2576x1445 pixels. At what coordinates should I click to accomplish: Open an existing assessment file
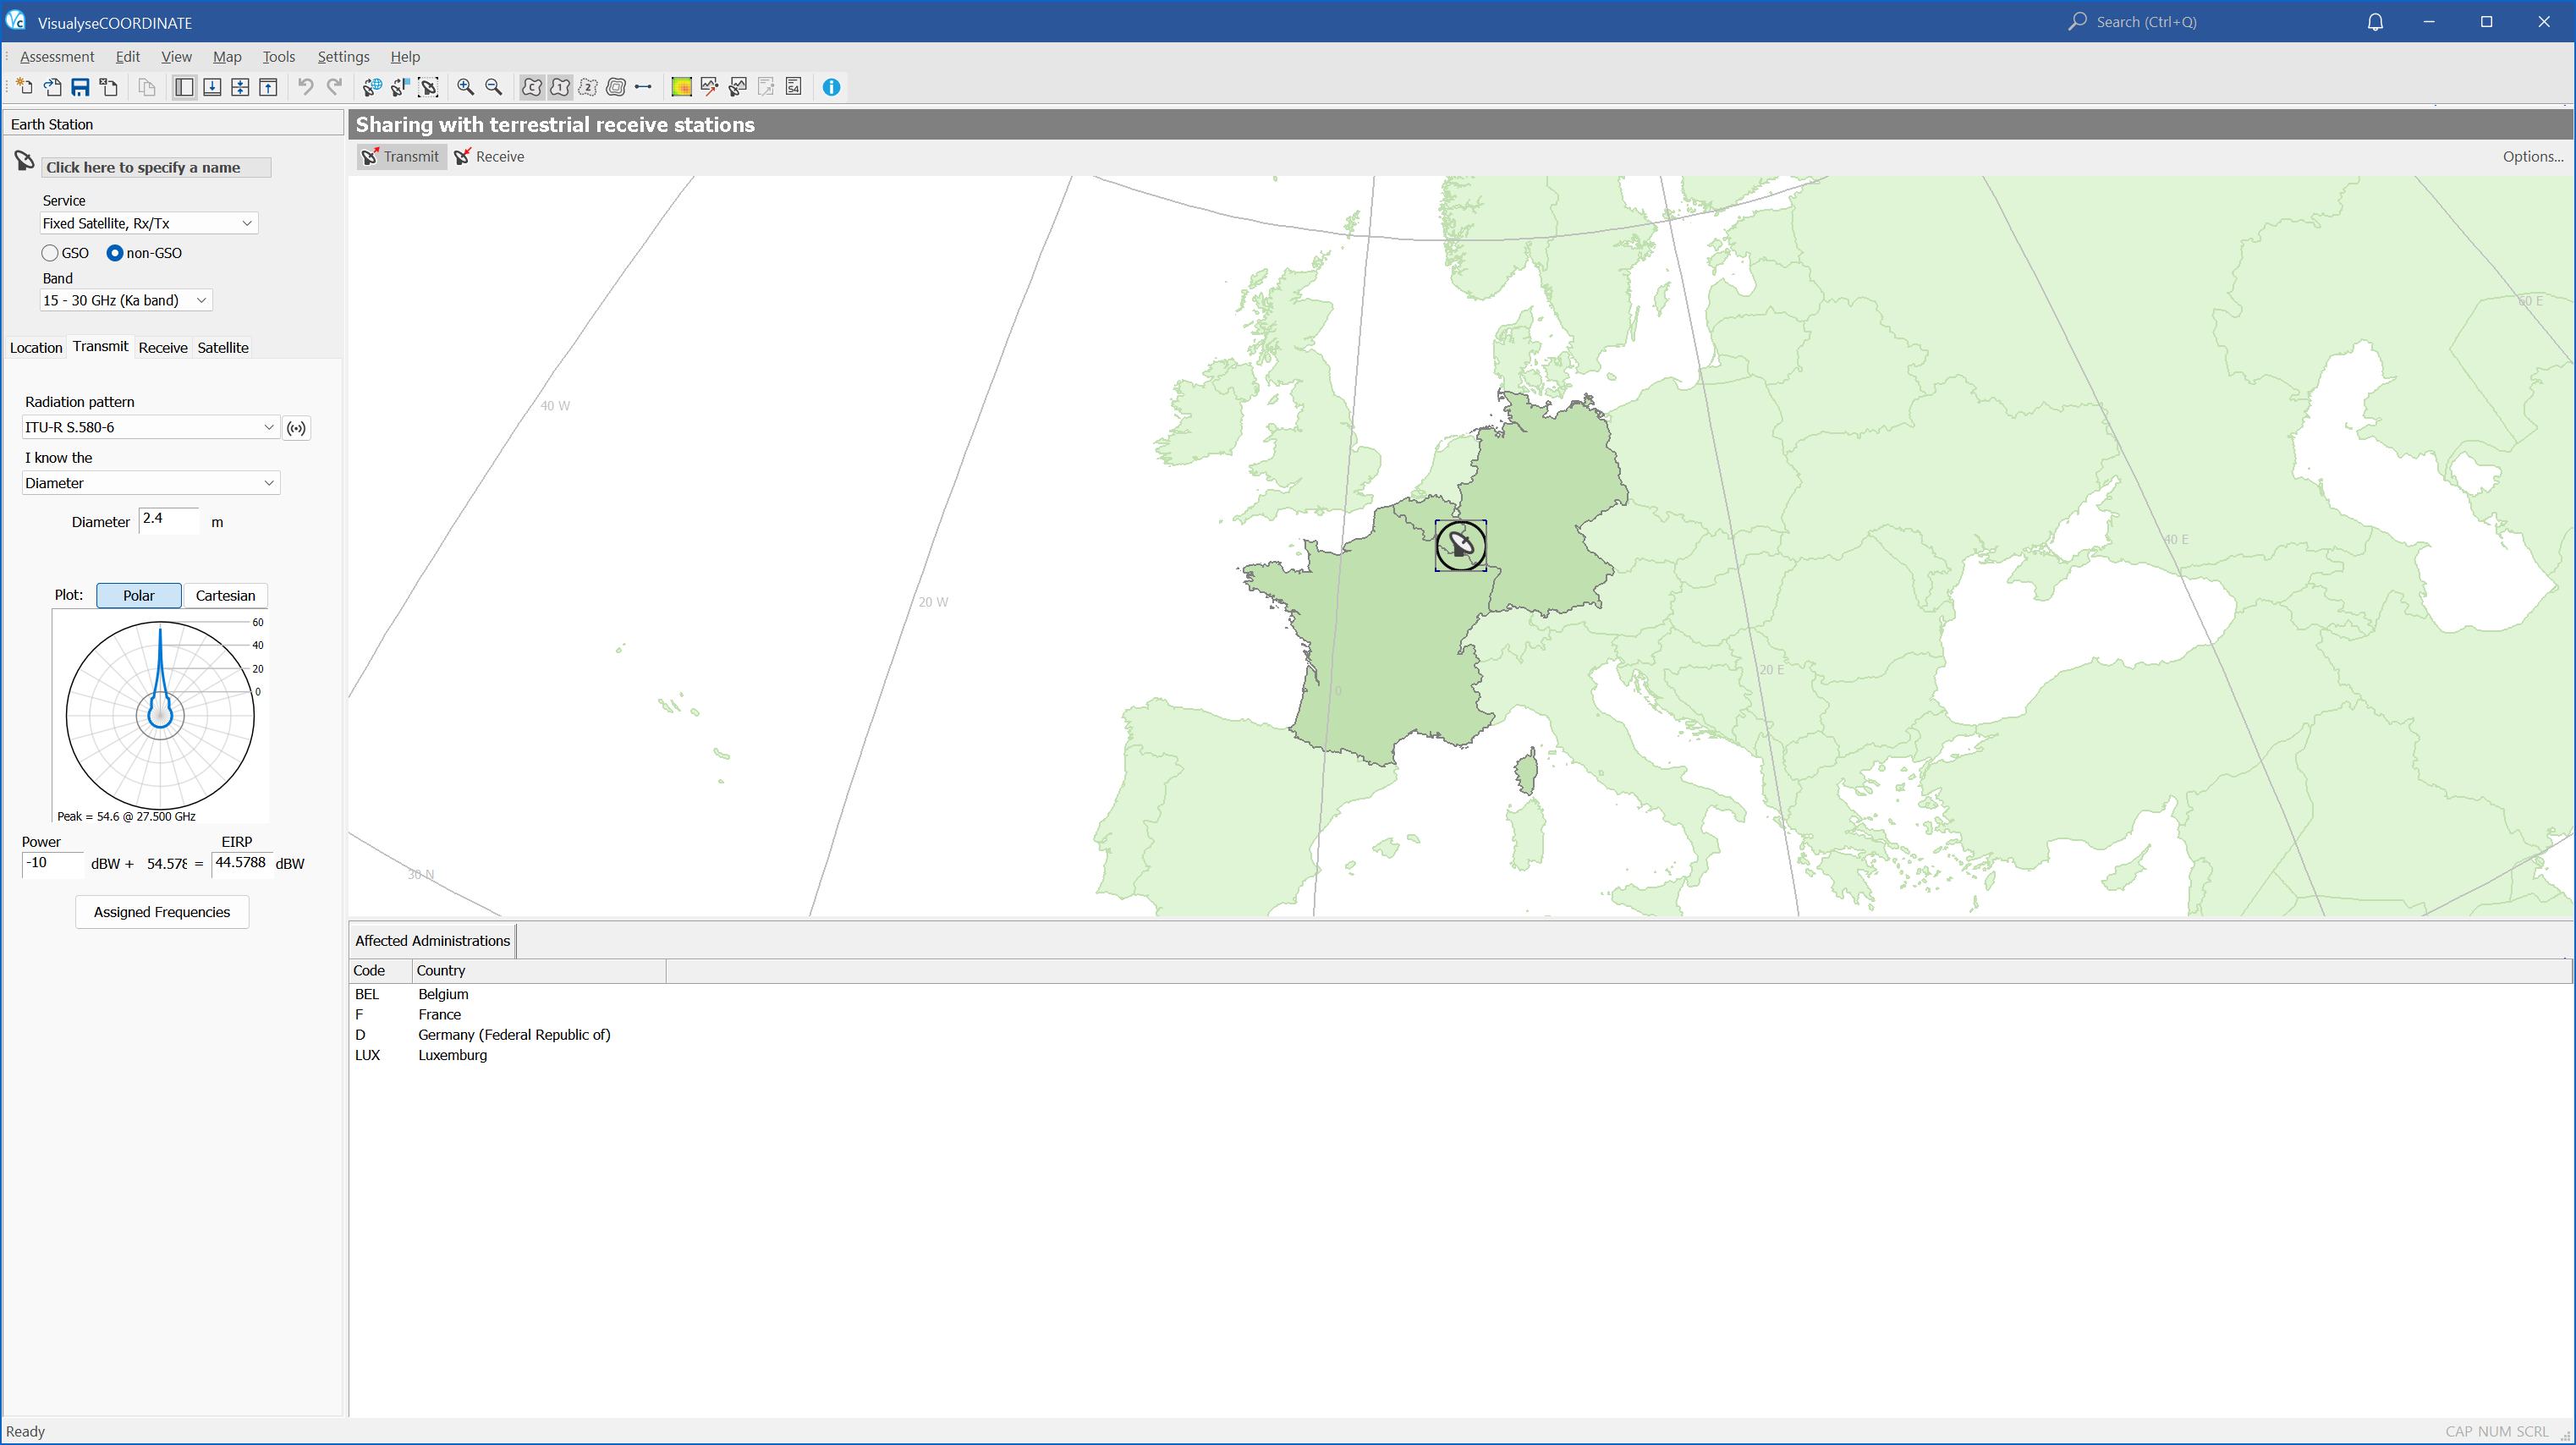(x=52, y=87)
